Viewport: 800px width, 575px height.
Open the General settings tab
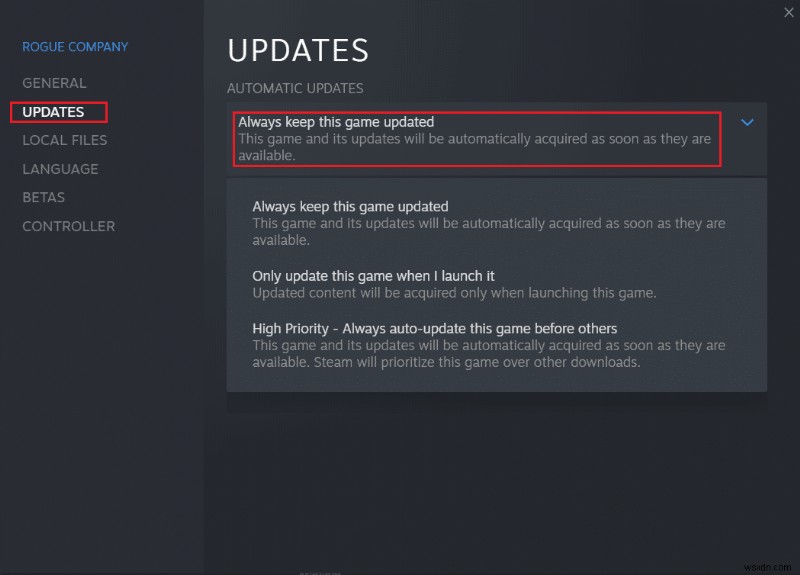54,83
